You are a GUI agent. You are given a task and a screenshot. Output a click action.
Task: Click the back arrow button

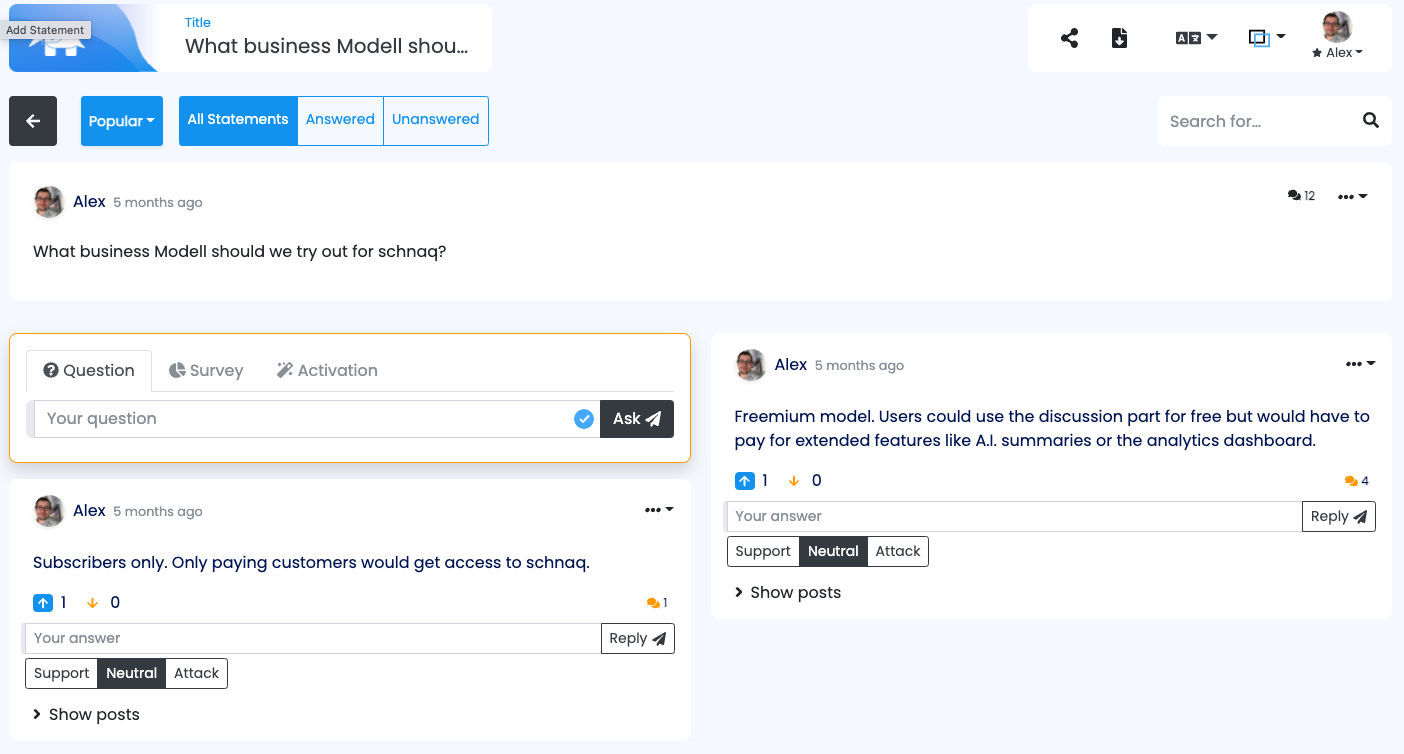tap(33, 121)
